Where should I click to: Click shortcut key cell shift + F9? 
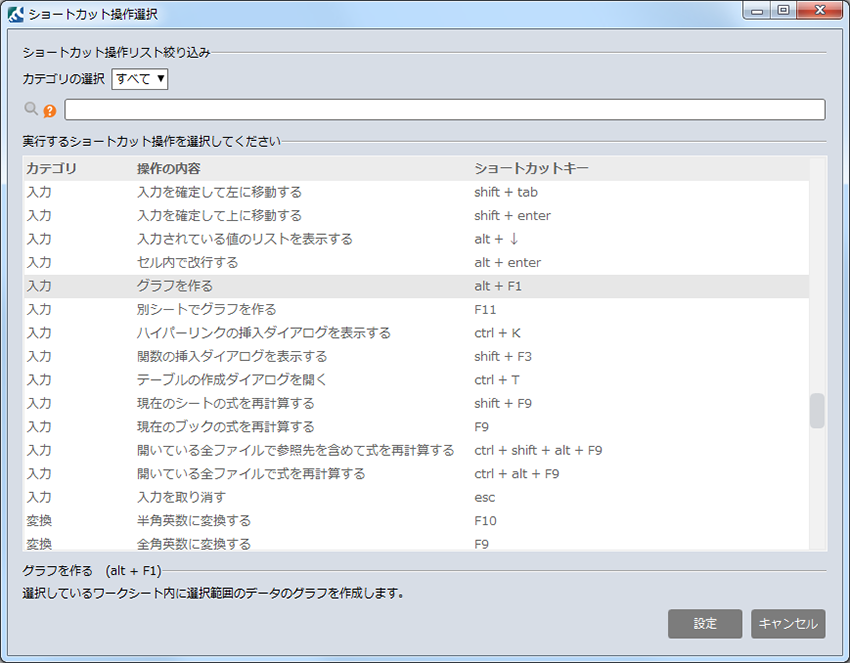(503, 403)
